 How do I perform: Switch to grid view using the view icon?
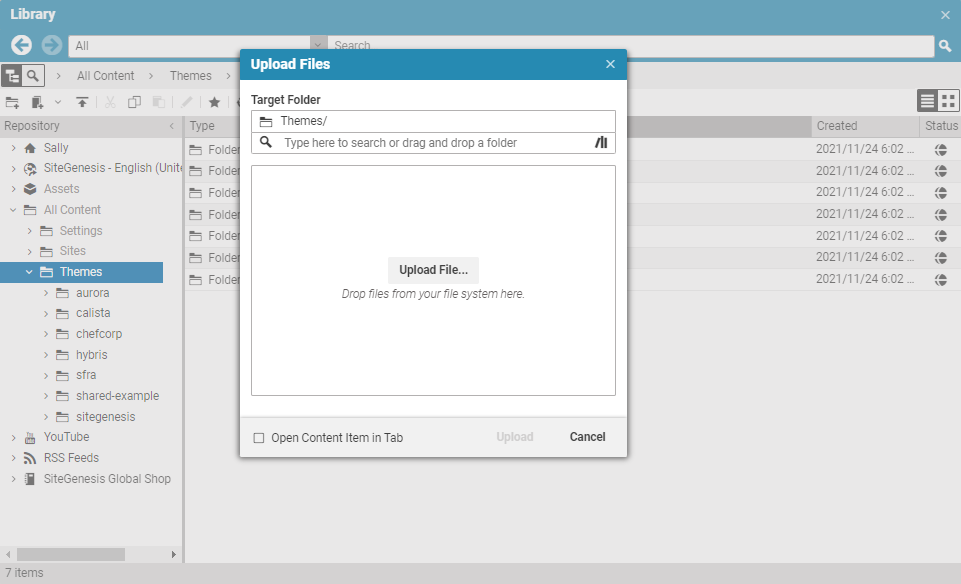click(x=945, y=100)
